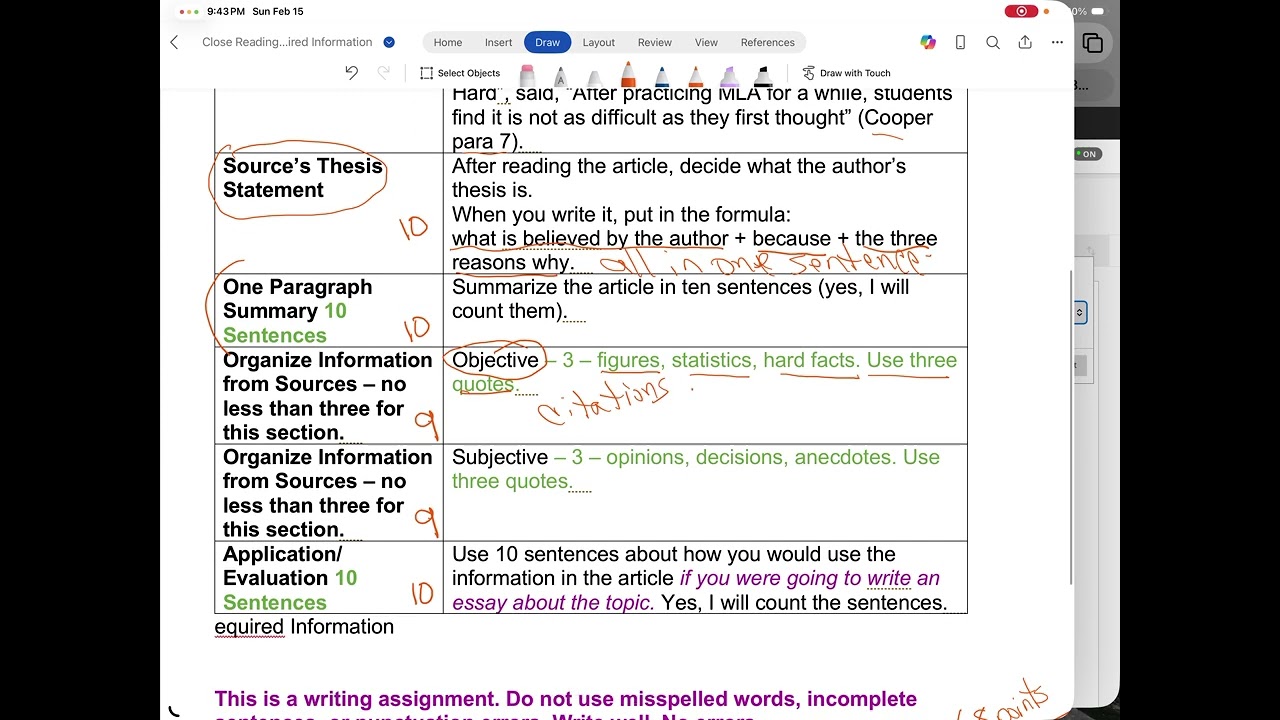This screenshot has height=720, width=1280.
Task: Tap the share icon
Action: pyautogui.click(x=1025, y=42)
